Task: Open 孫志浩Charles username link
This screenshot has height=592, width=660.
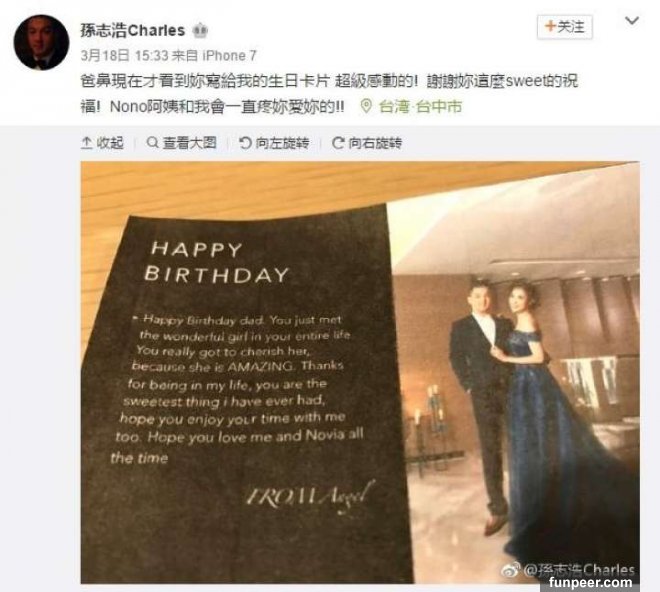Action: click(x=133, y=31)
